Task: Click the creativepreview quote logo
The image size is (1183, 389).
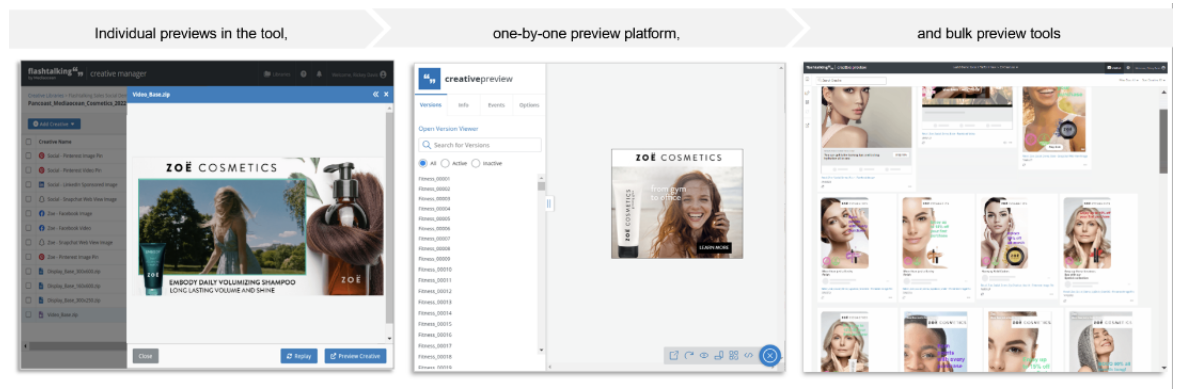Action: pyautogui.click(x=429, y=78)
